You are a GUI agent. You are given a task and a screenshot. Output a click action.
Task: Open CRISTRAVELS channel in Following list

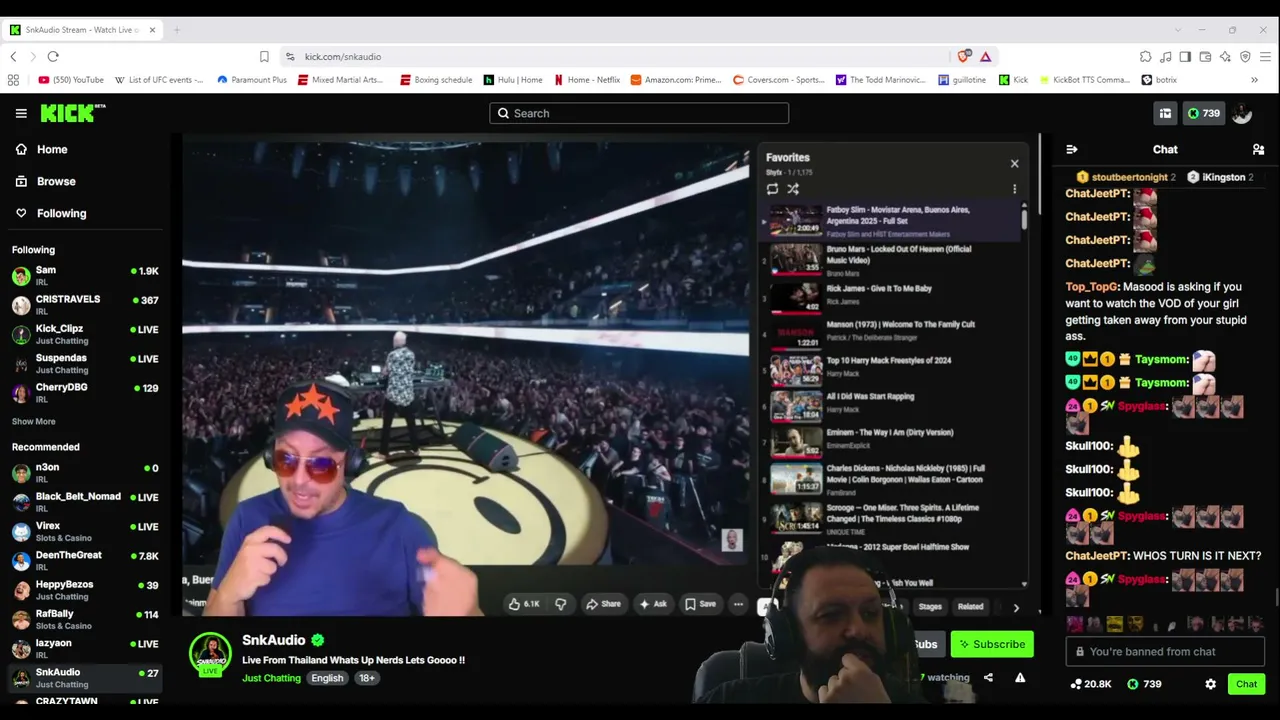click(x=85, y=304)
